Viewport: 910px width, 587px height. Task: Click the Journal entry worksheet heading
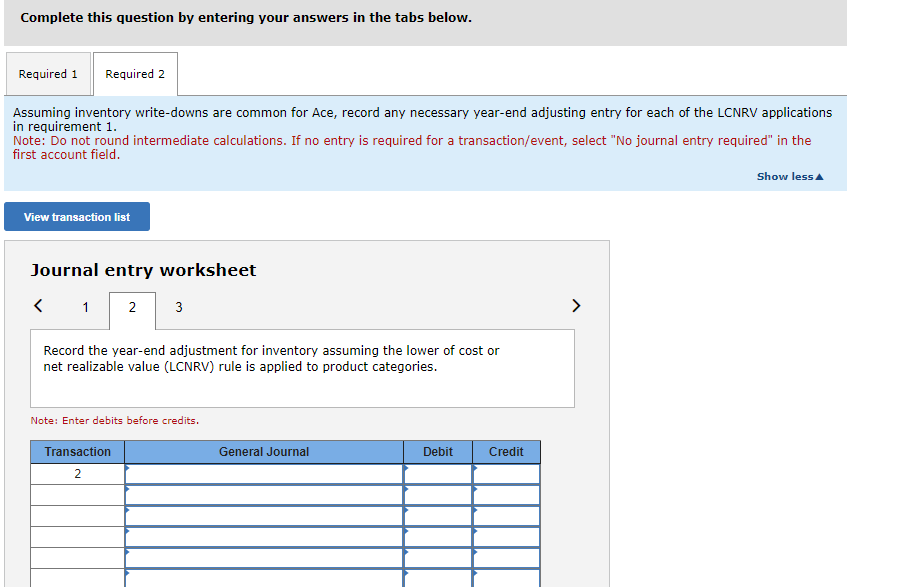click(143, 270)
